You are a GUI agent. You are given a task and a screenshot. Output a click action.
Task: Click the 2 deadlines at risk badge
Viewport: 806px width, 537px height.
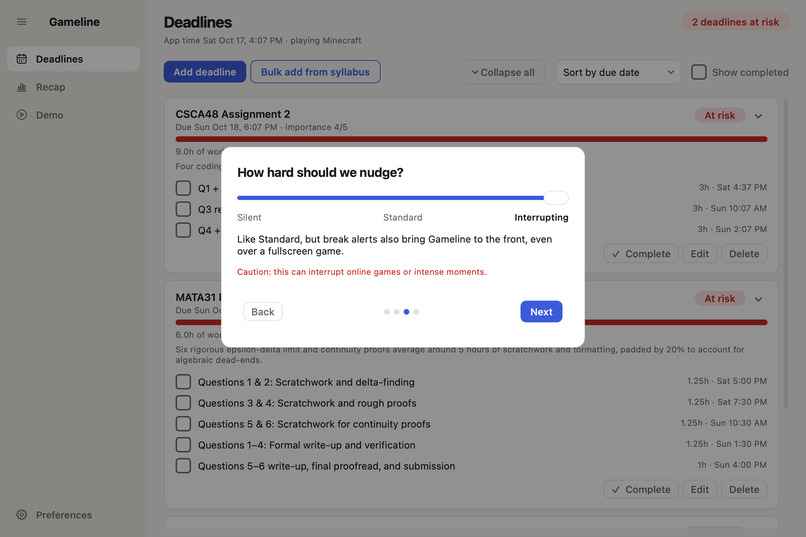735,22
